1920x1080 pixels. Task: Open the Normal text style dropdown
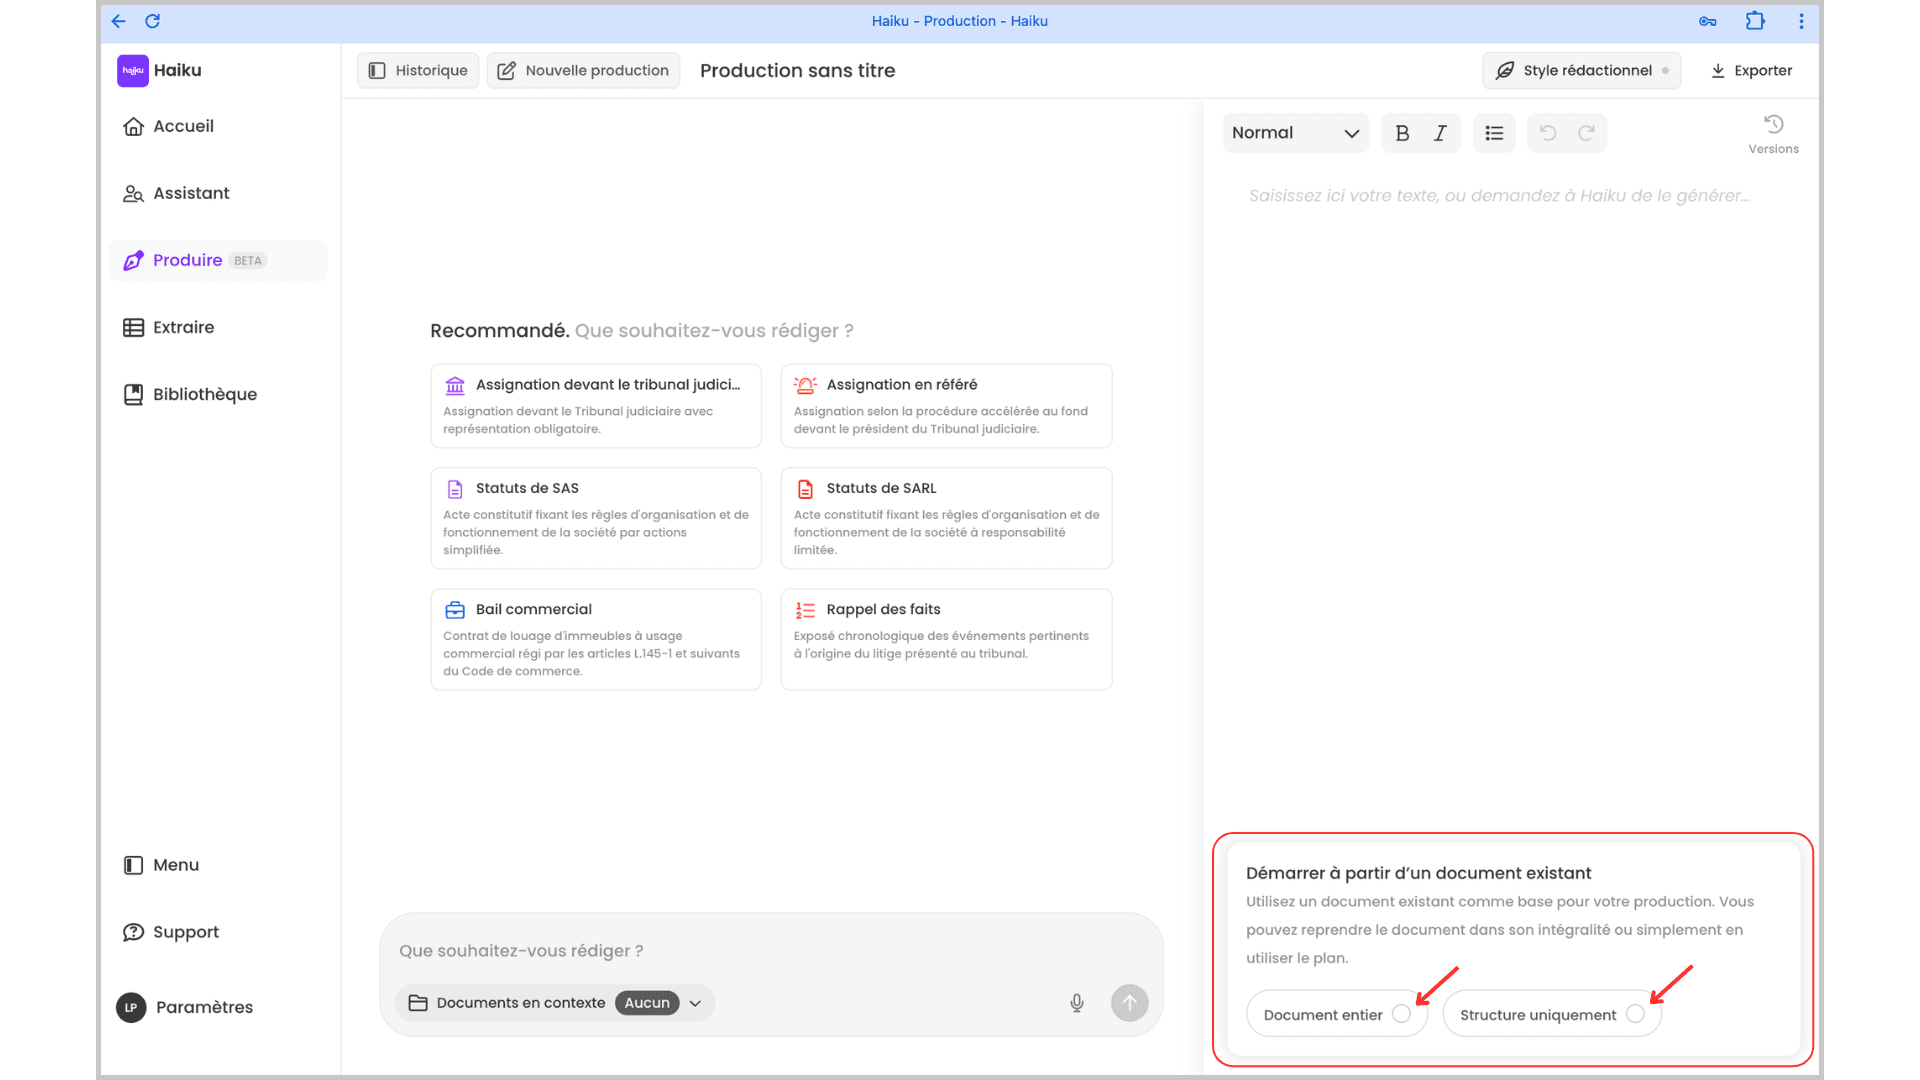1295,133
